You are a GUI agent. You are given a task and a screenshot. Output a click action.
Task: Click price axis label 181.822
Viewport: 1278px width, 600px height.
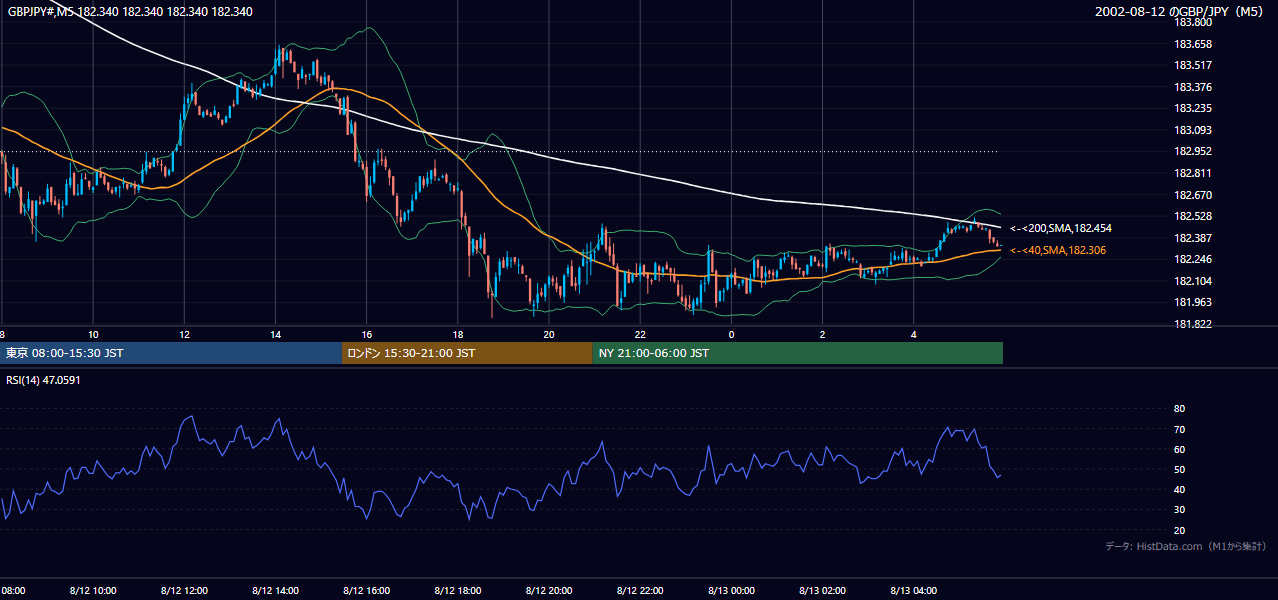pos(1193,324)
